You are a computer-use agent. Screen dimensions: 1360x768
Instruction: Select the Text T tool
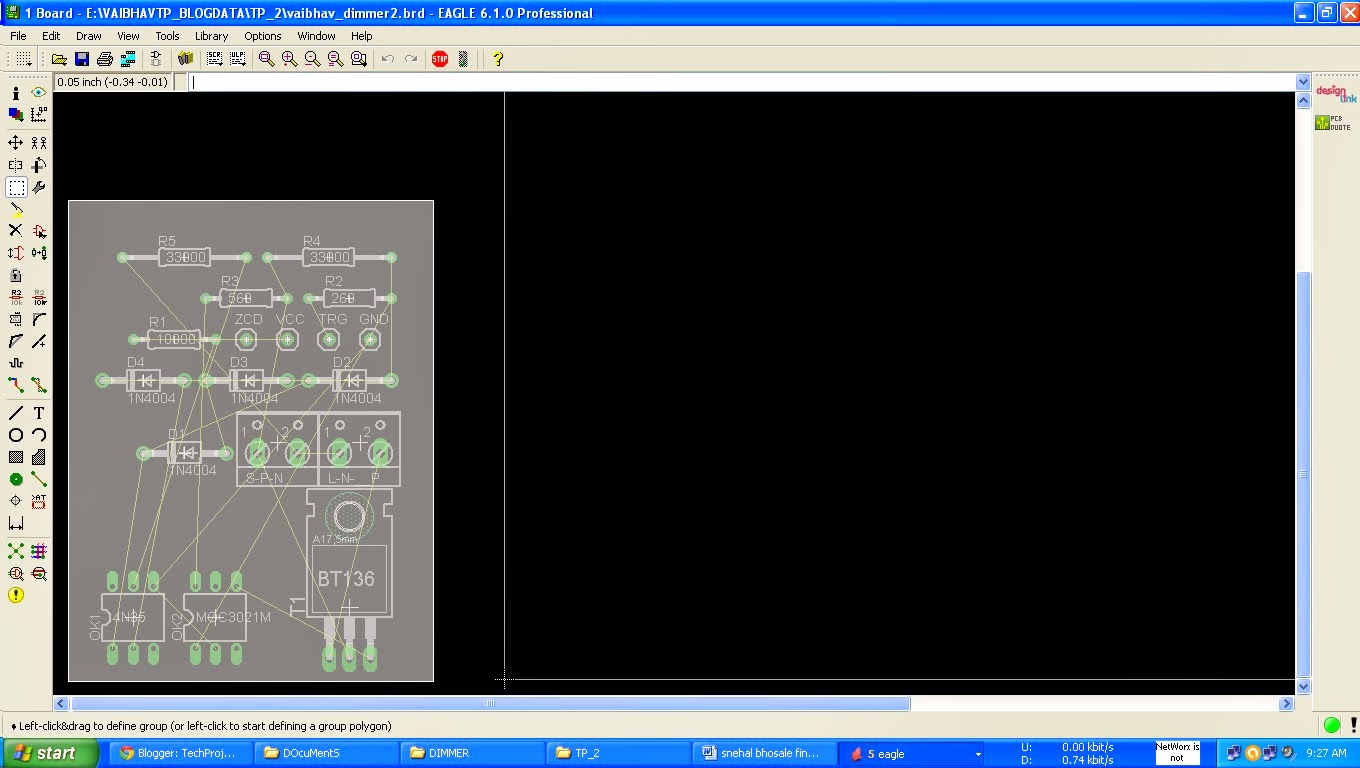[39, 413]
